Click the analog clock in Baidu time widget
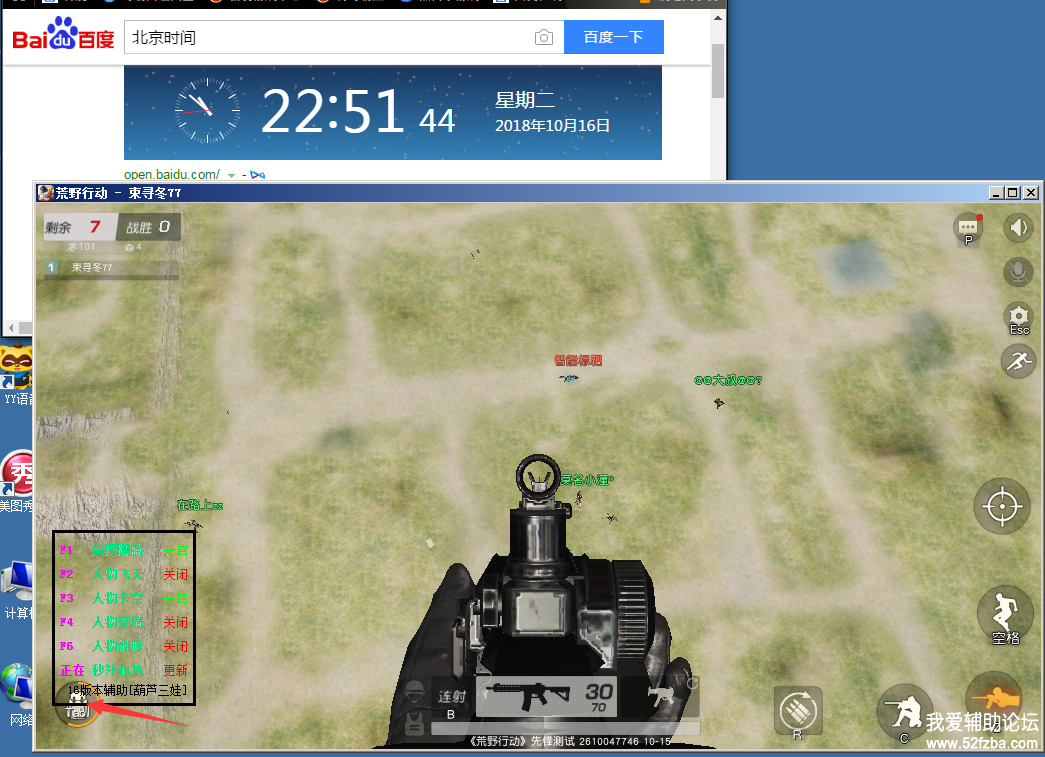 207,111
